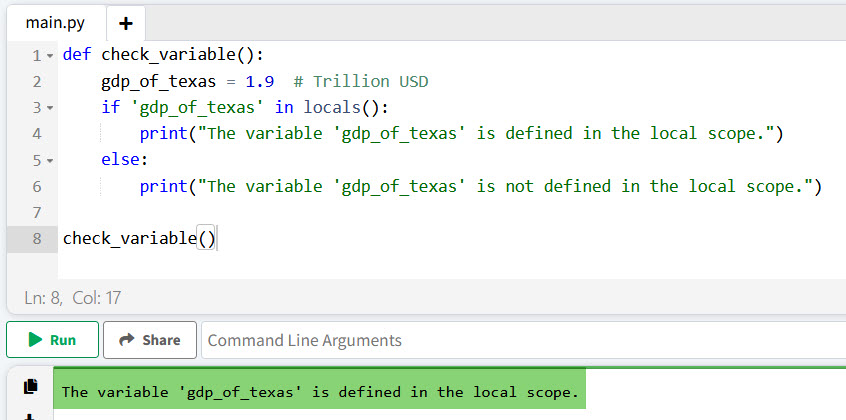The image size is (846, 420).
Task: Click 'locals' in the if statement
Action: coord(332,107)
